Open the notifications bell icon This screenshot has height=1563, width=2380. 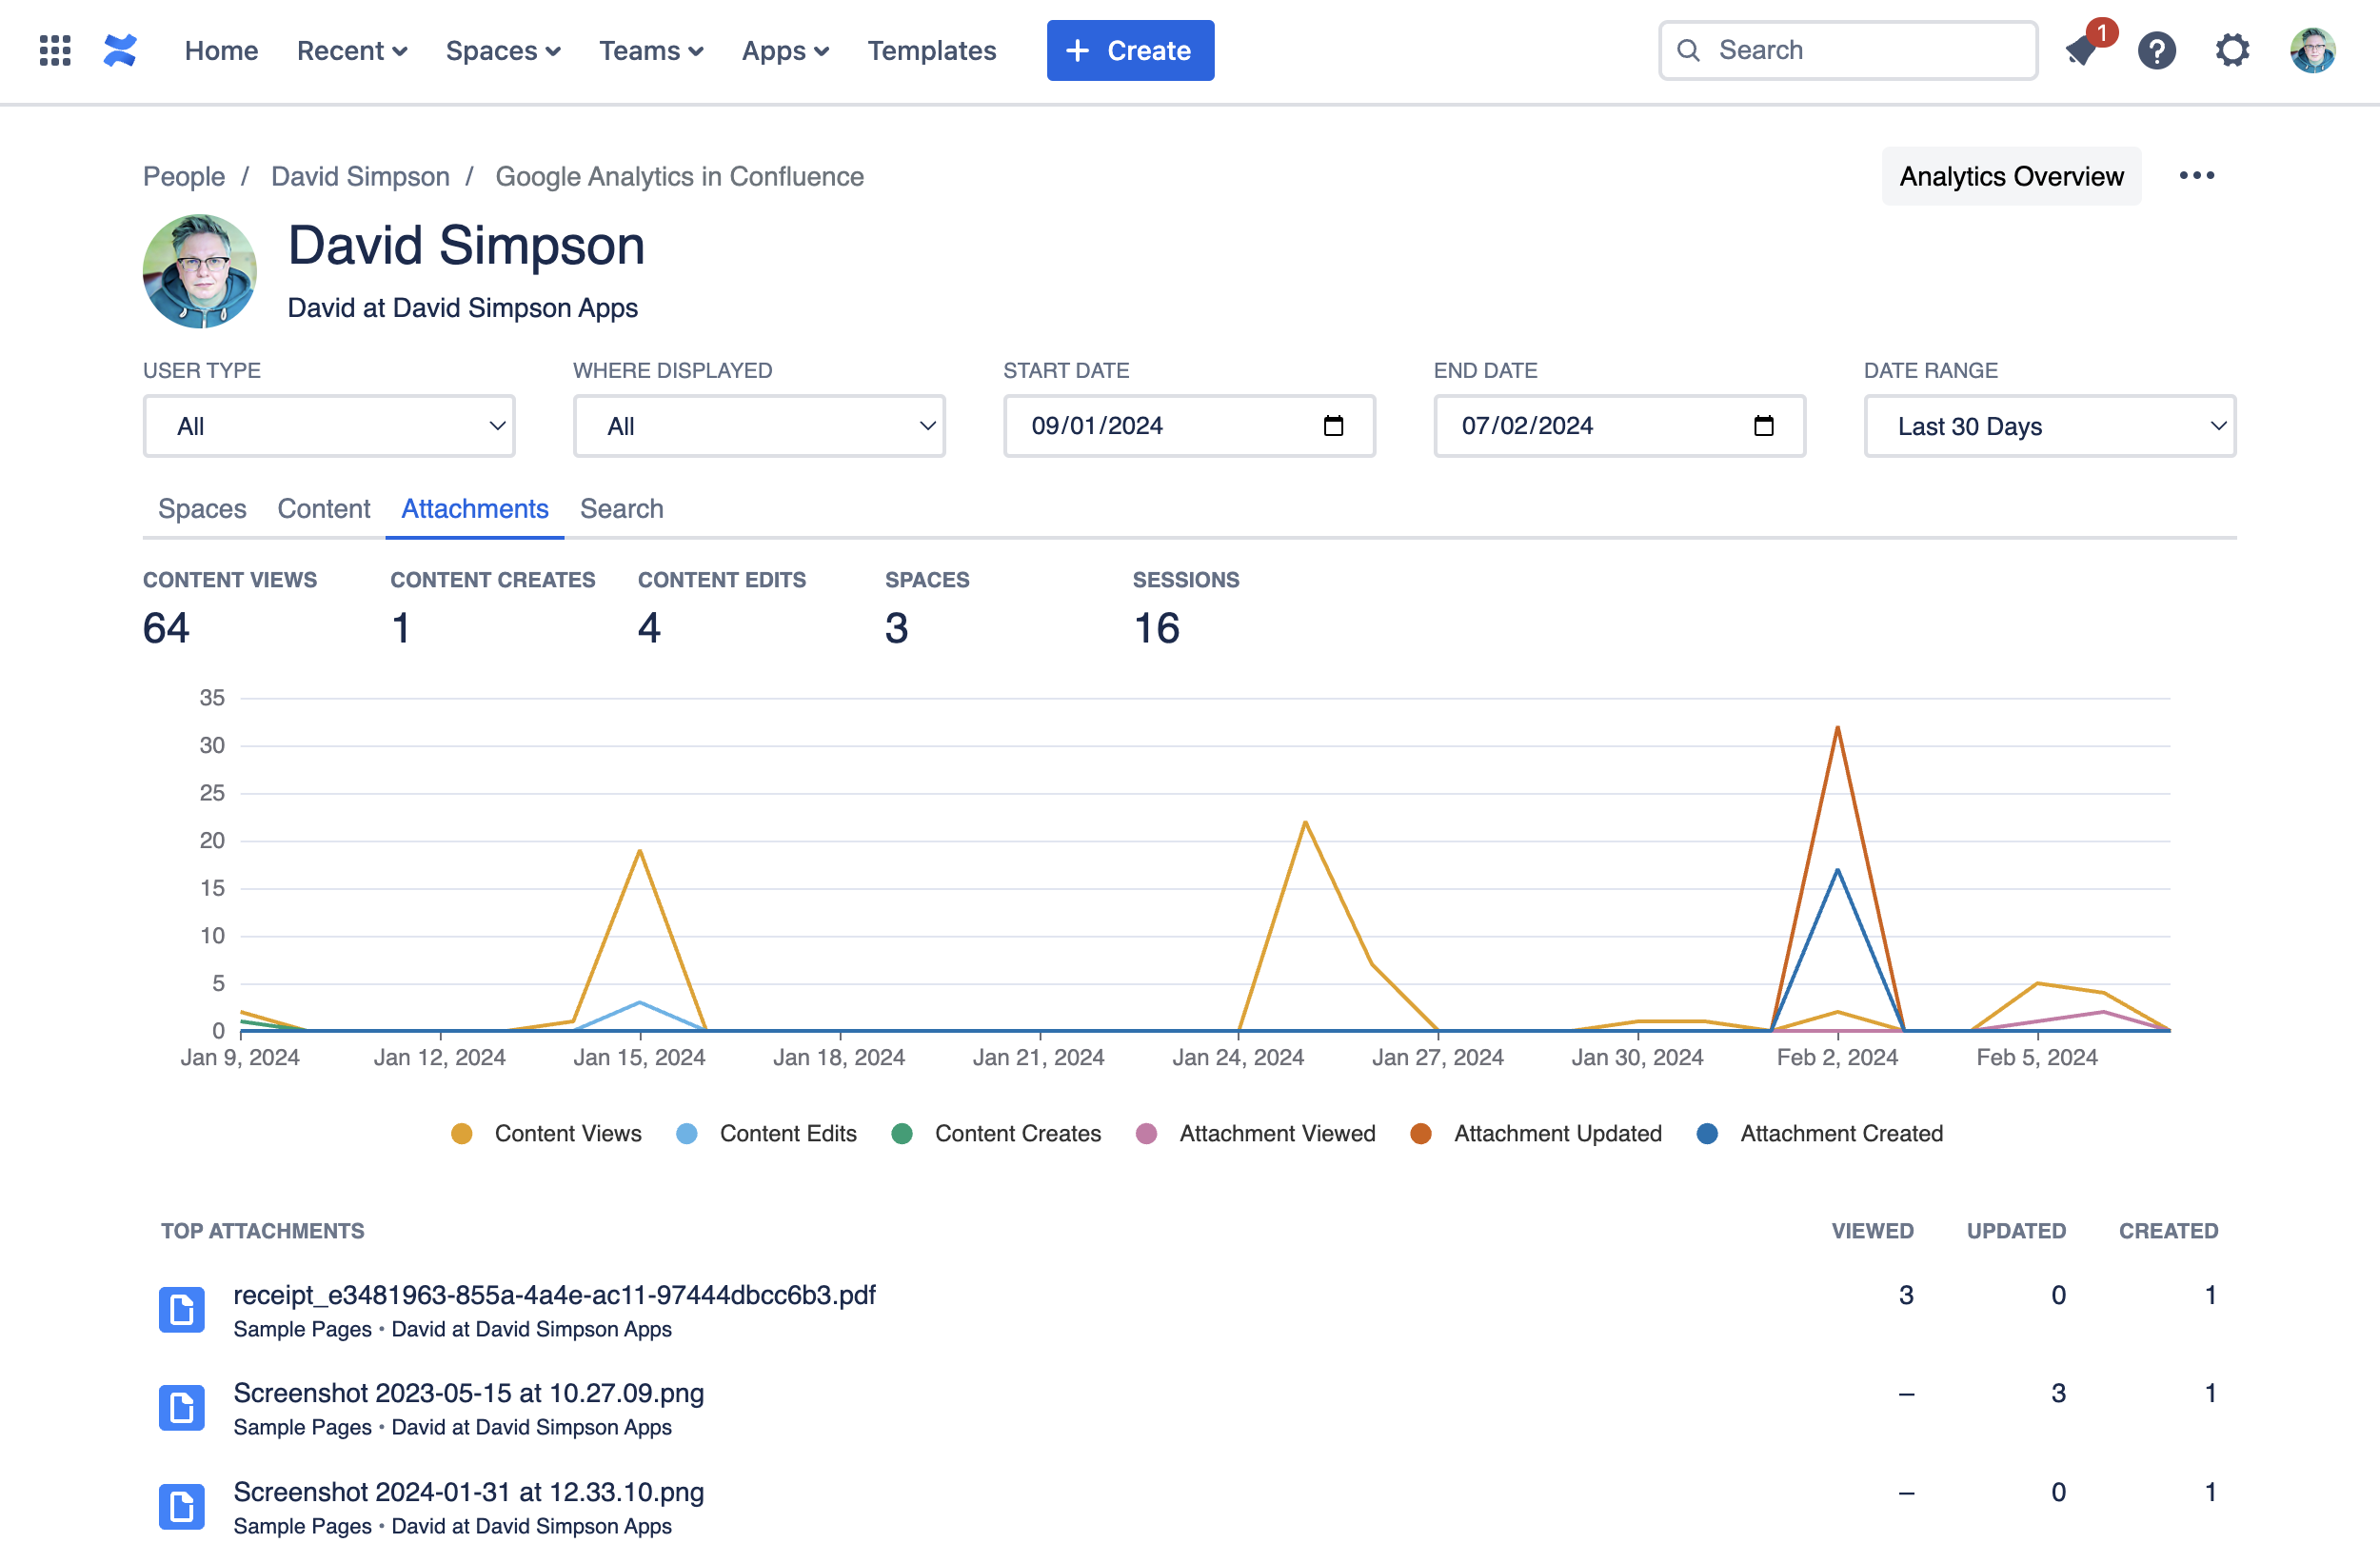[2082, 50]
